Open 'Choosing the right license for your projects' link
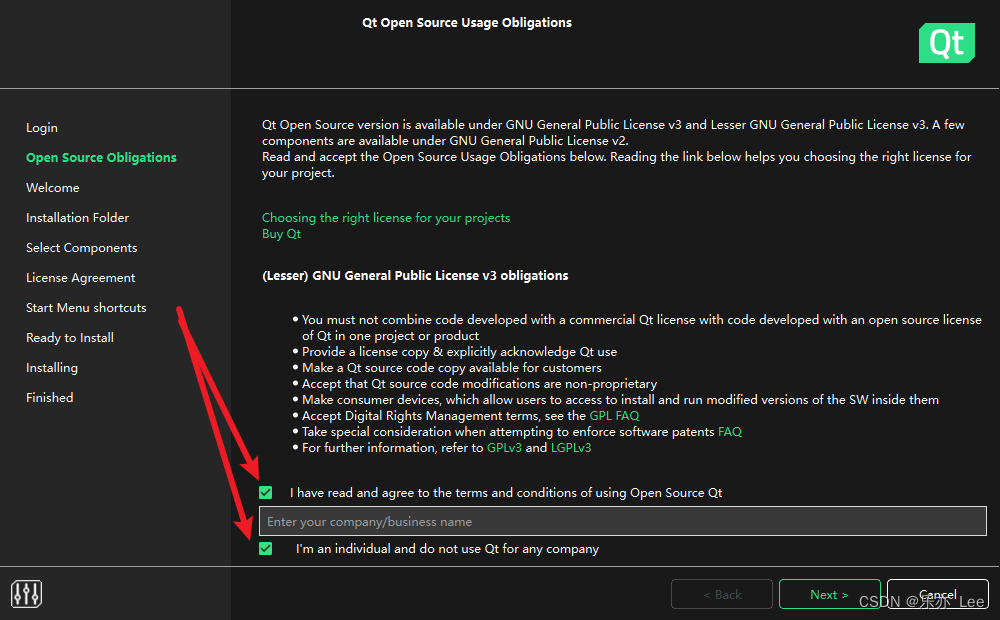This screenshot has width=1000, height=620. click(386, 218)
